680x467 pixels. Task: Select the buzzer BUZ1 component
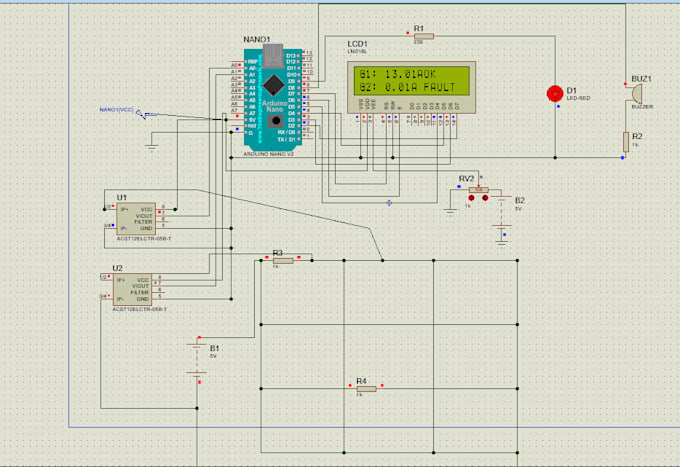pyautogui.click(x=636, y=93)
